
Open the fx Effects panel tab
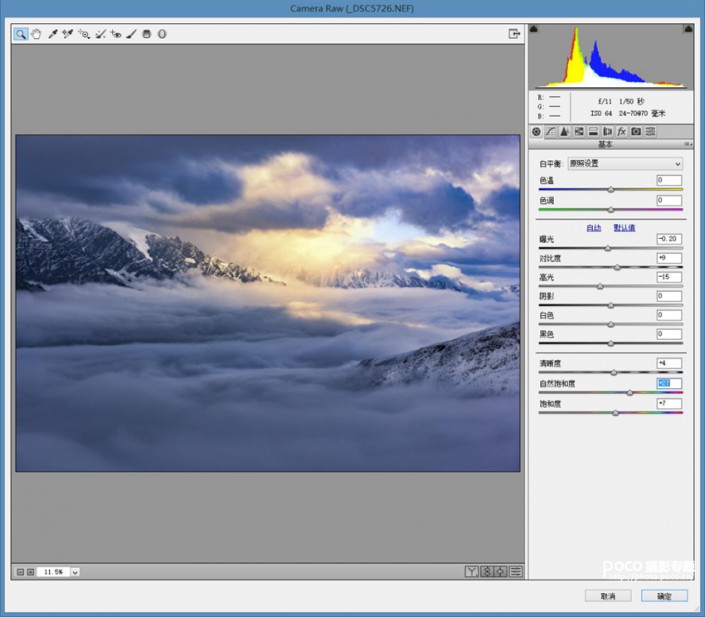[621, 131]
